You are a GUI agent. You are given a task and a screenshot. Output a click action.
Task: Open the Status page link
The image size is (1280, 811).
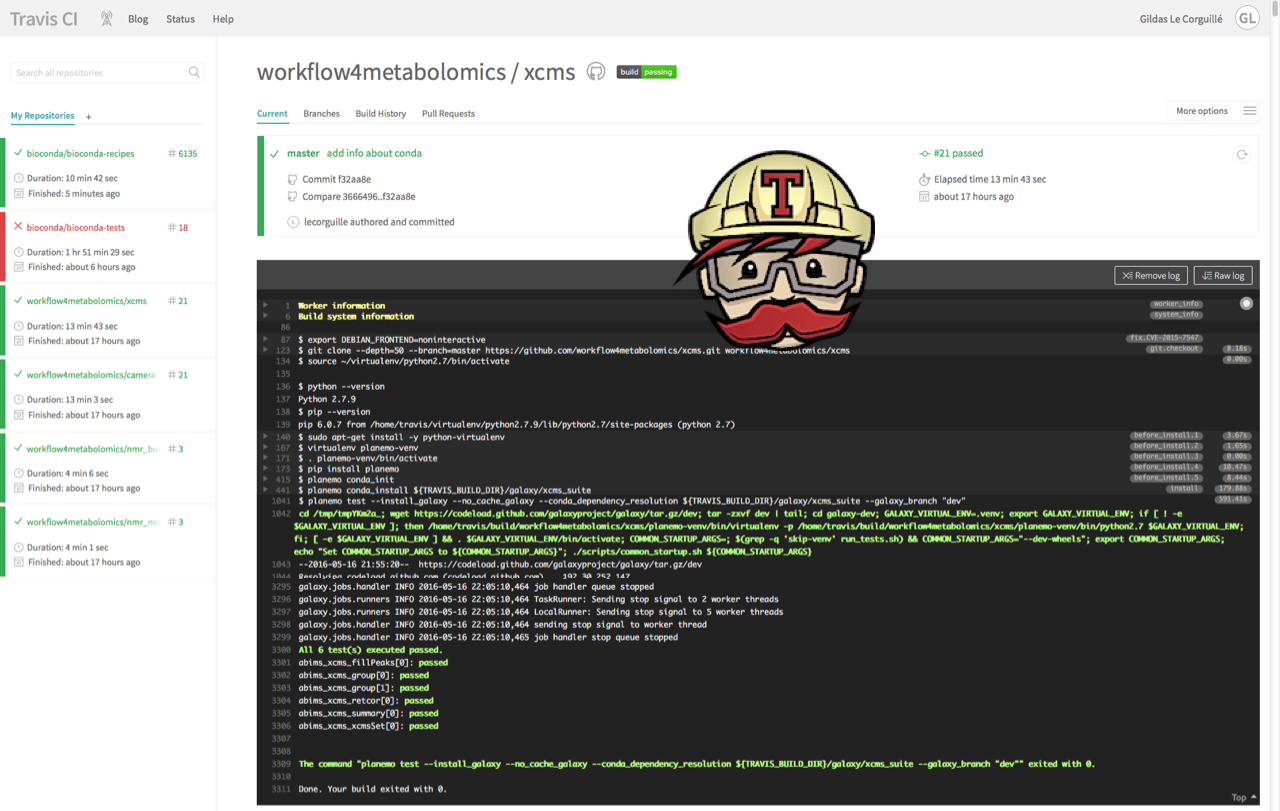click(180, 19)
